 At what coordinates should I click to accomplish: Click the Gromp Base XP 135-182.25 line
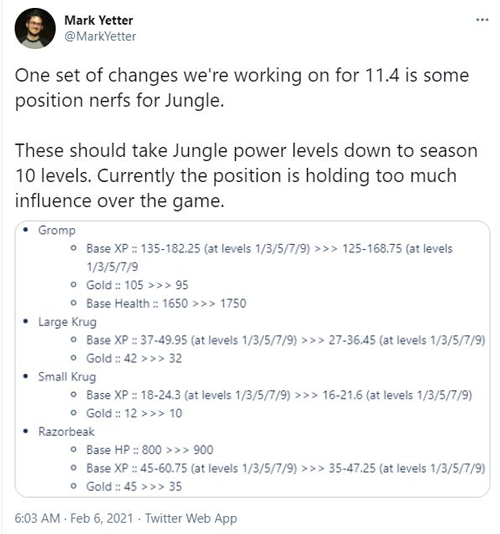pyautogui.click(x=269, y=257)
